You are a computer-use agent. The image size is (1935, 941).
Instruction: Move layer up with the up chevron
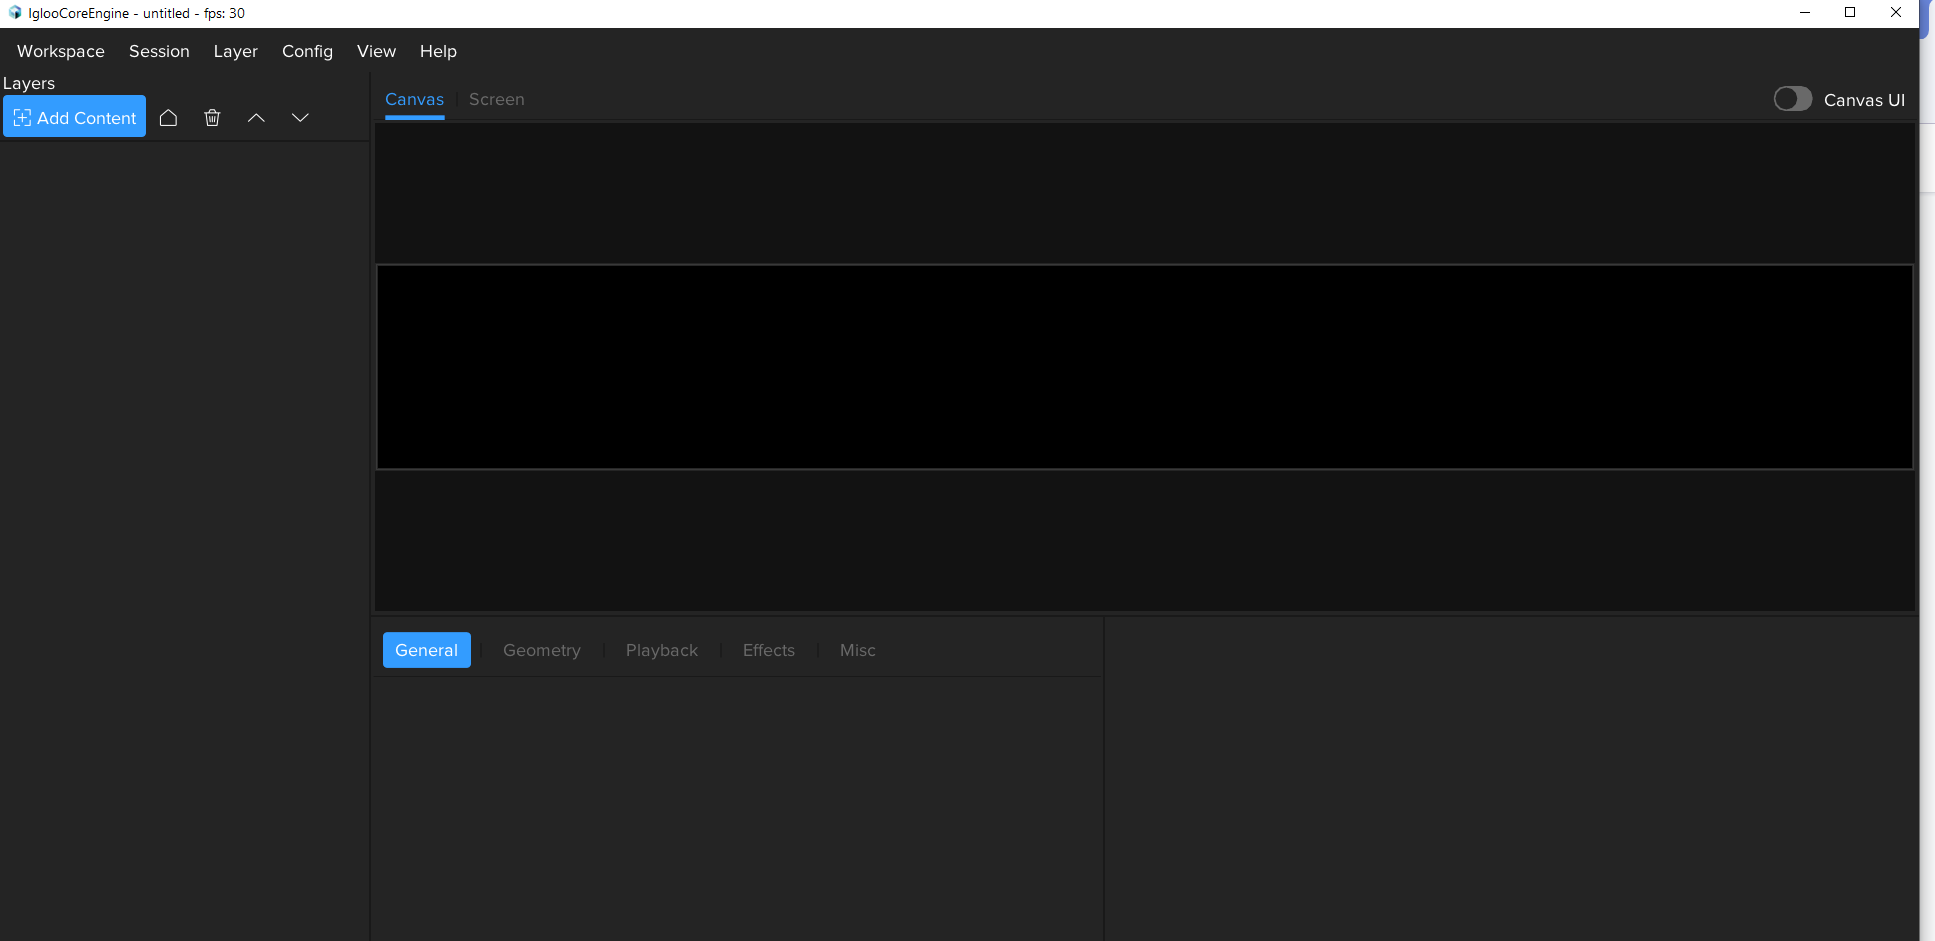click(x=256, y=118)
